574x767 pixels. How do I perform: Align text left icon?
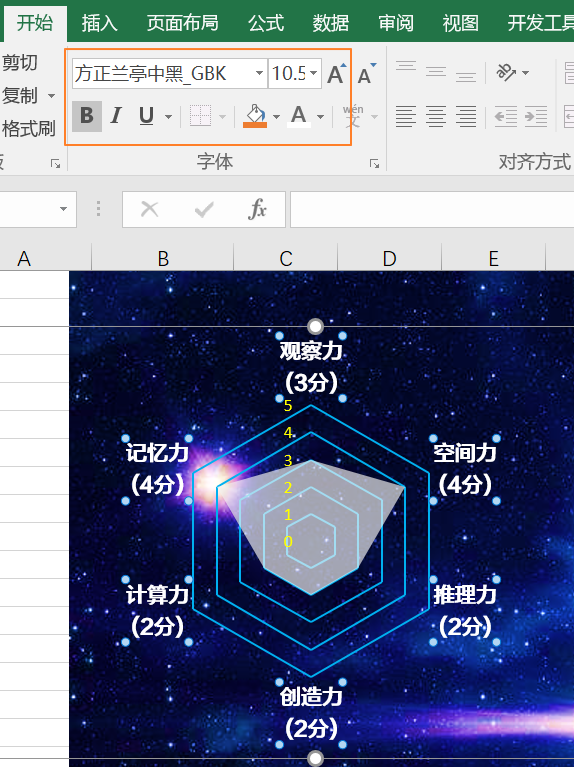point(406,116)
